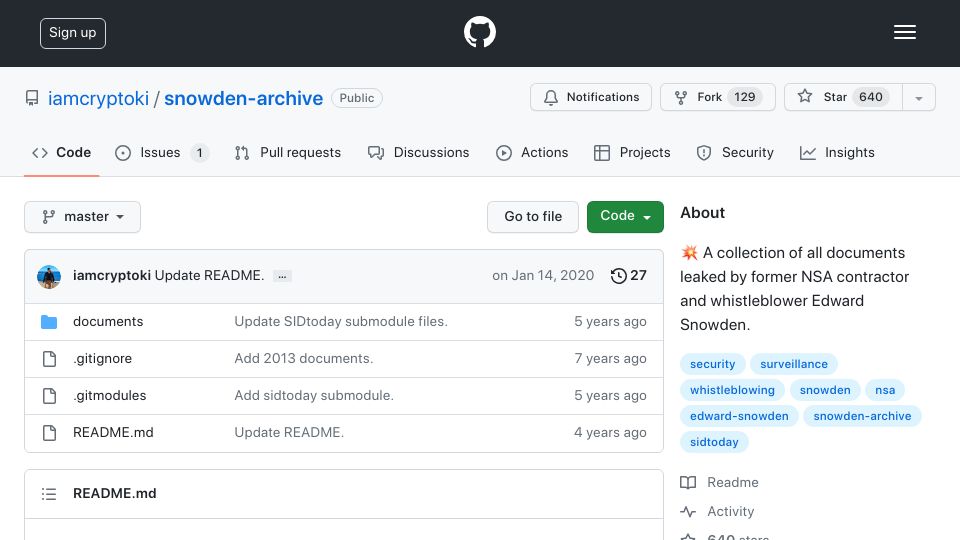Open the Discussions tab
This screenshot has width=960, height=540.
point(419,152)
